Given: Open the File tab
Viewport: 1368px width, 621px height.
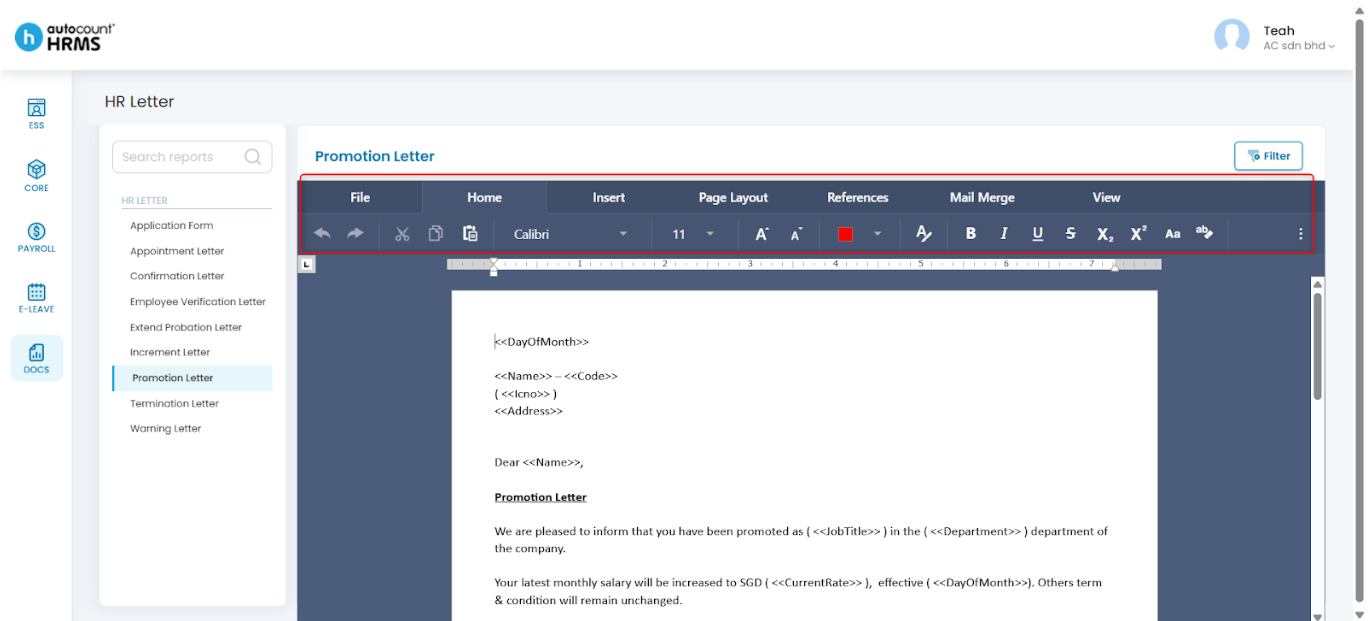Looking at the screenshot, I should pyautogui.click(x=360, y=197).
